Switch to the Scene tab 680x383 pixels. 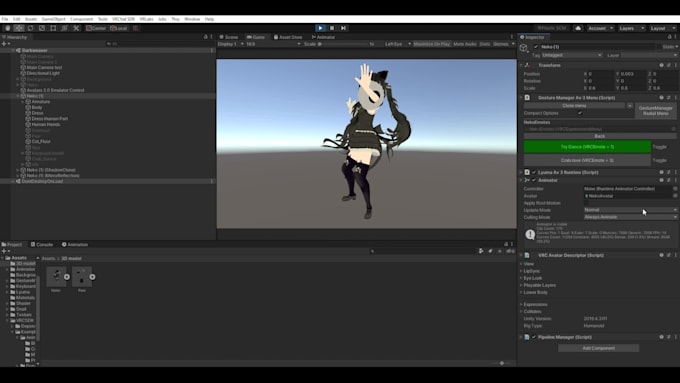click(229, 37)
